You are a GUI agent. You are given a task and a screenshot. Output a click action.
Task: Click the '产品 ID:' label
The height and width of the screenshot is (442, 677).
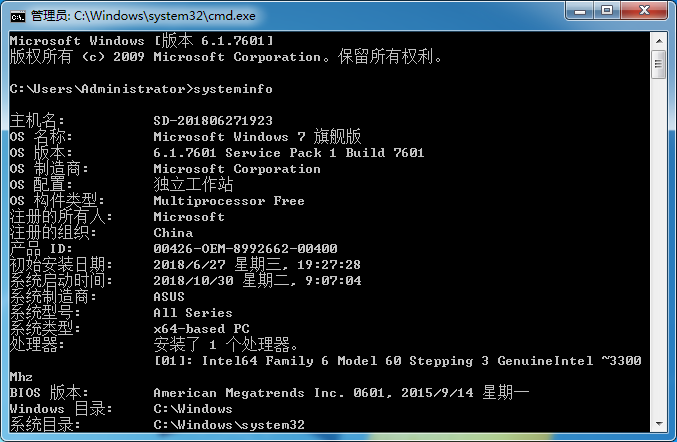pyautogui.click(x=41, y=249)
